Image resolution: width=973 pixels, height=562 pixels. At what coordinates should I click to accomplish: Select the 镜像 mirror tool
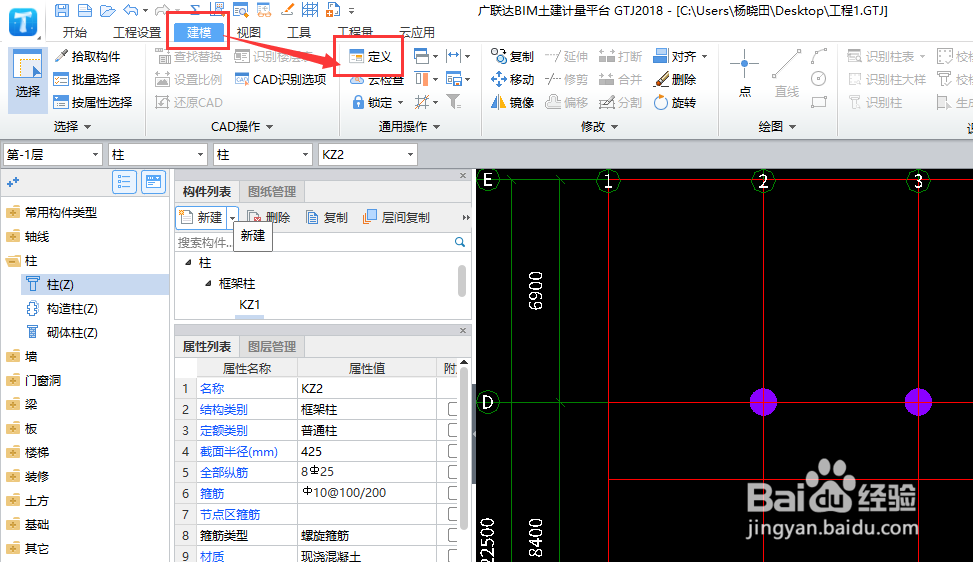(512, 102)
